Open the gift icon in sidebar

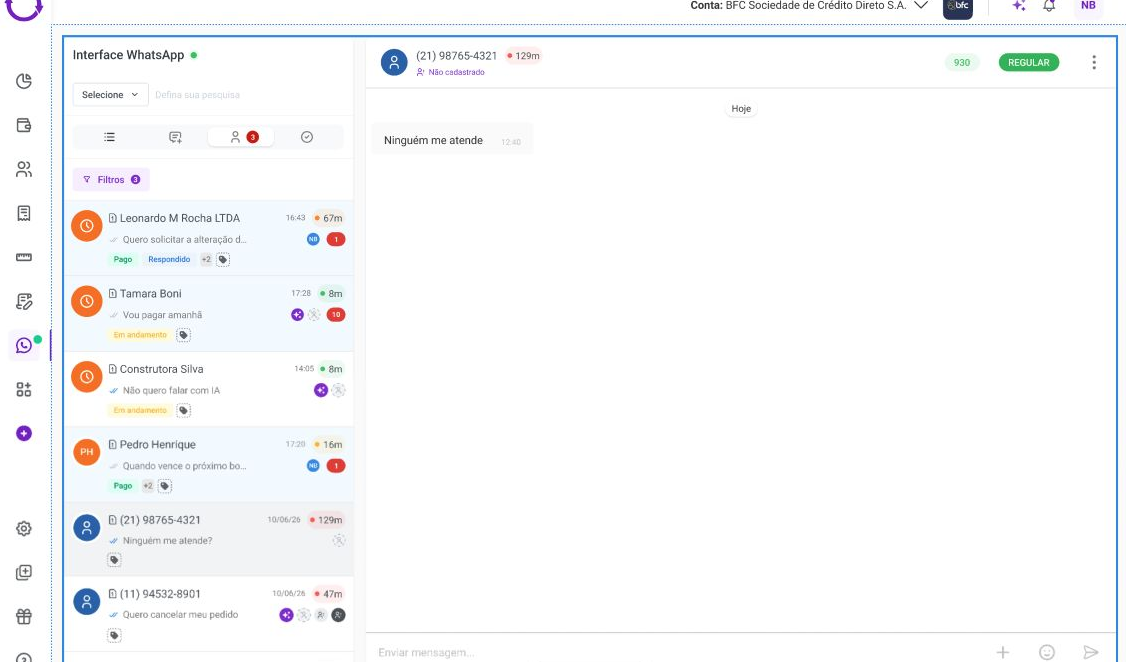(24, 616)
